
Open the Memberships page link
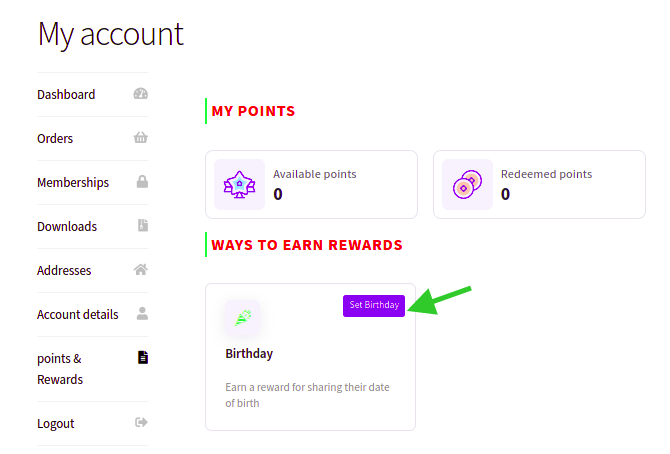tap(73, 183)
